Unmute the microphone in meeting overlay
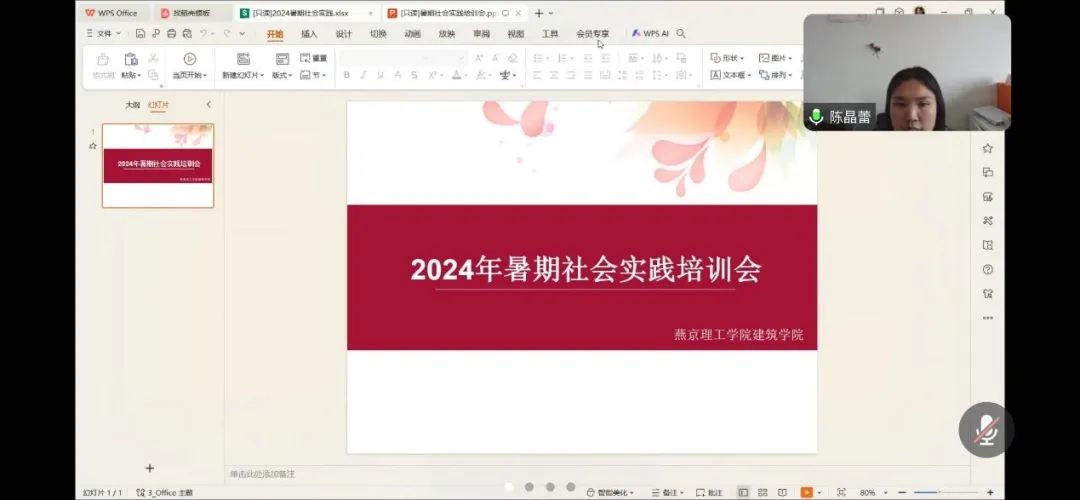The height and width of the screenshot is (500, 1080). [986, 429]
